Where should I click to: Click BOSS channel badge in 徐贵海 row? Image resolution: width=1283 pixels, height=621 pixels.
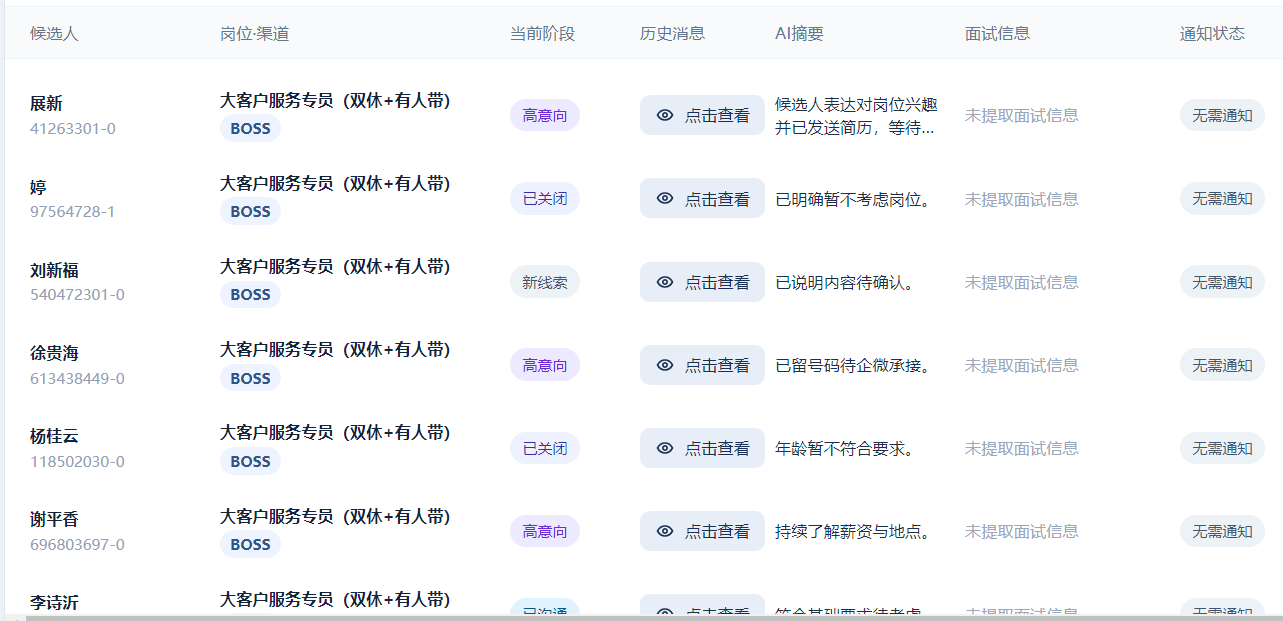(x=250, y=378)
